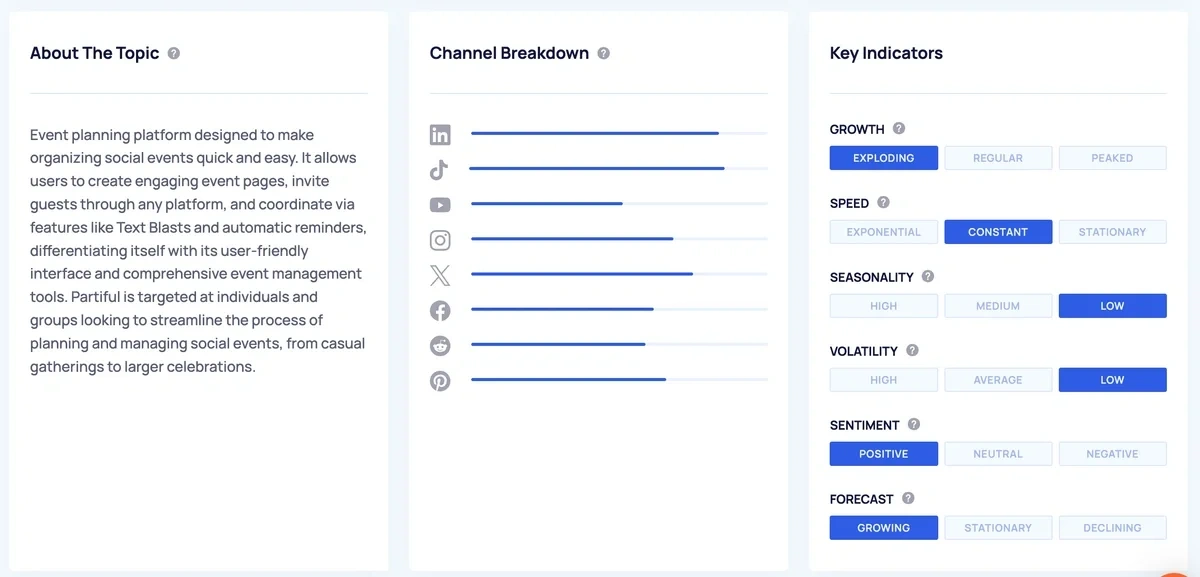Click the Reddit channel icon
Viewport: 1200px width, 577px height.
pos(440,345)
